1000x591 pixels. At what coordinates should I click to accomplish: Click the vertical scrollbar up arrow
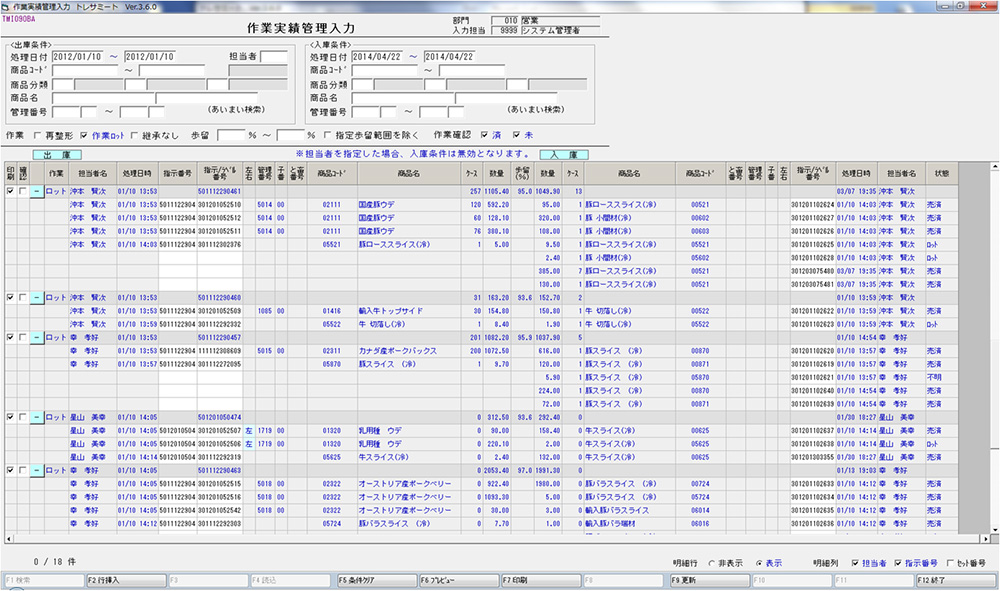pyautogui.click(x=994, y=166)
